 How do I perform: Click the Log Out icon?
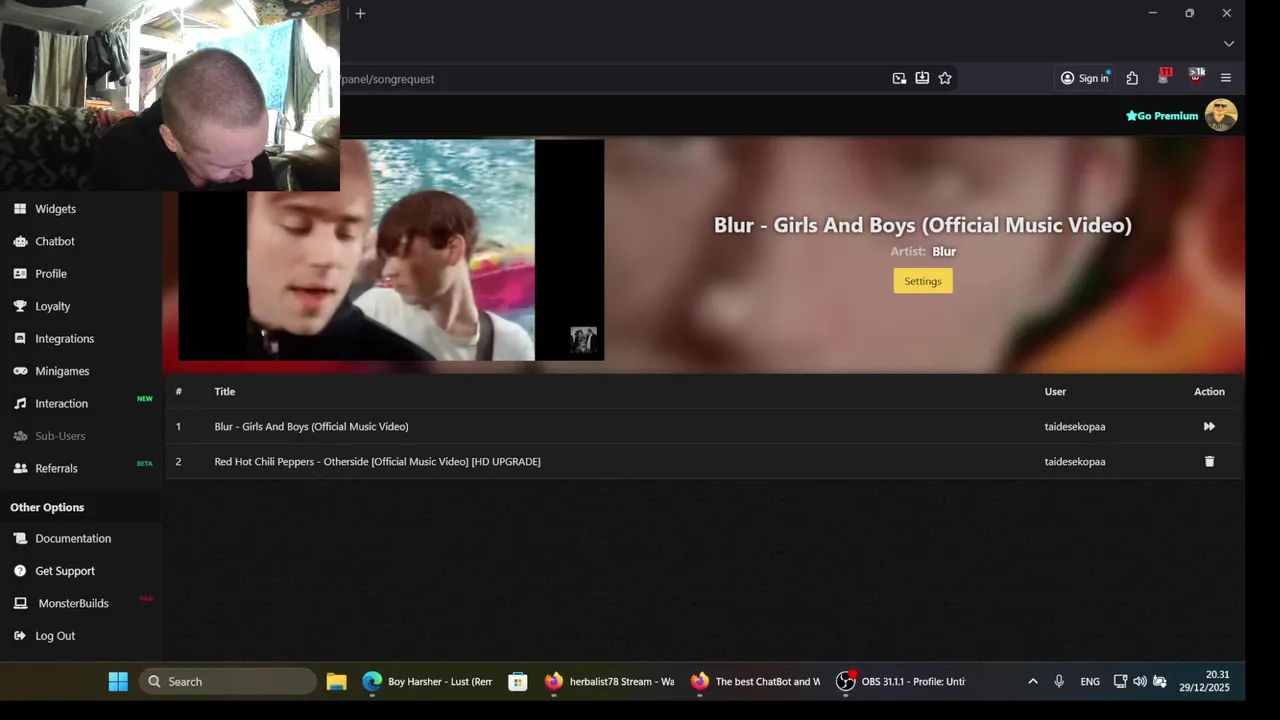[x=20, y=636]
